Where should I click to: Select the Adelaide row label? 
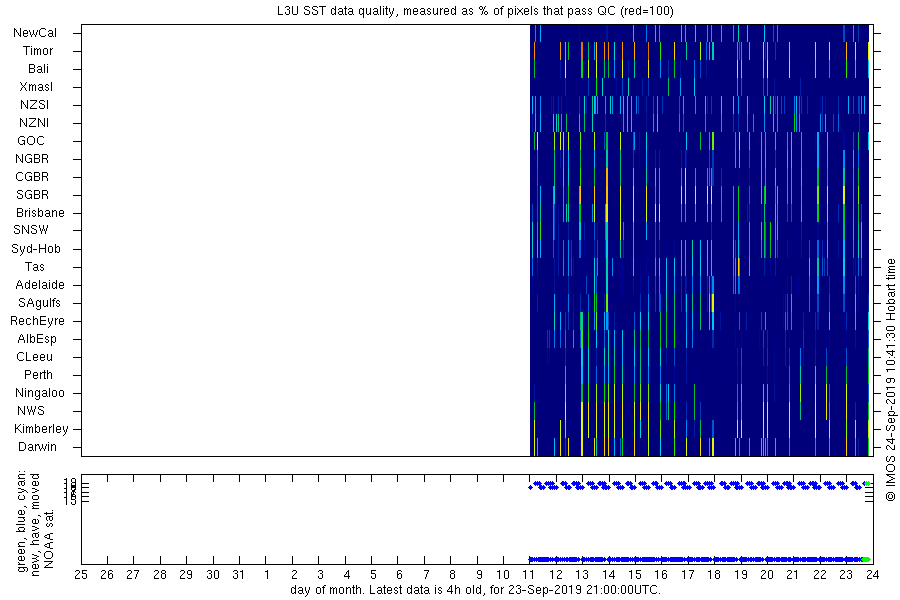coord(40,285)
